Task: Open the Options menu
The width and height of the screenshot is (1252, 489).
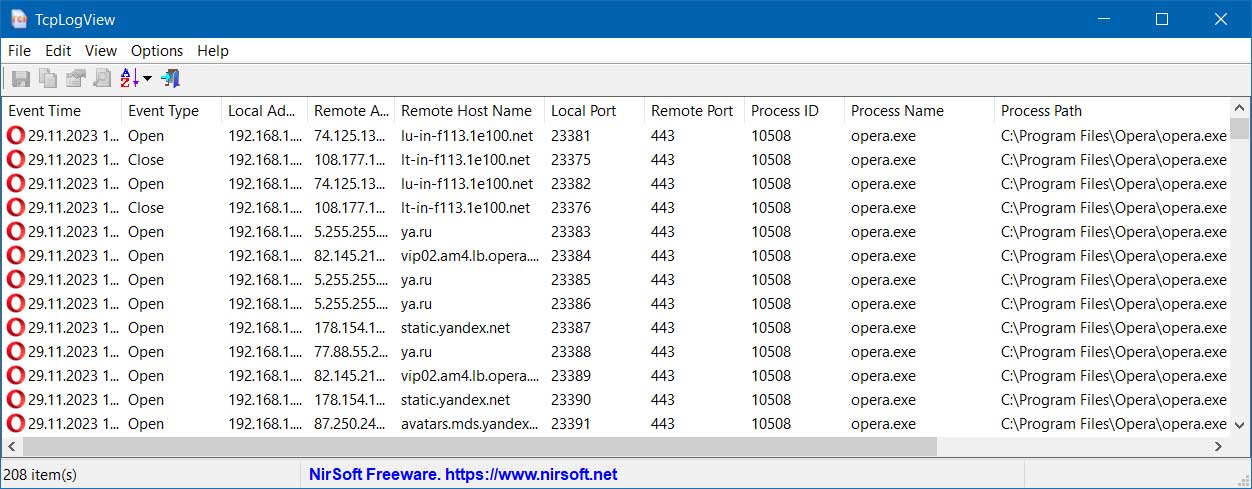Action: [157, 51]
